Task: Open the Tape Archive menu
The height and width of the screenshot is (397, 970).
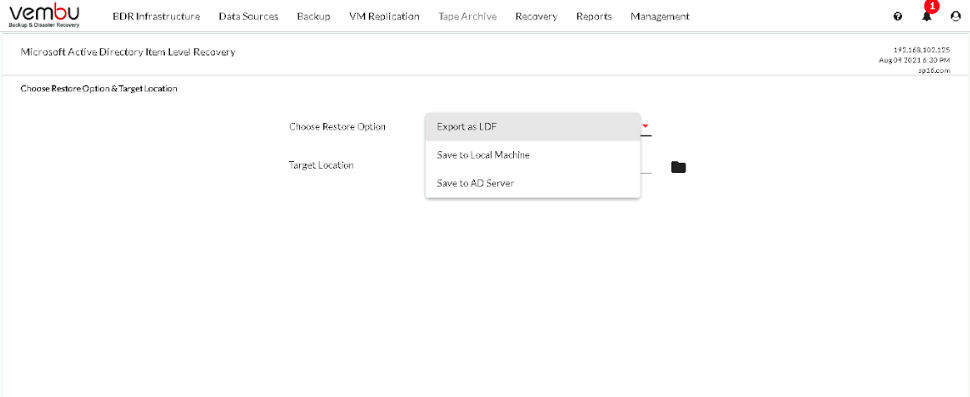Action: (x=468, y=17)
